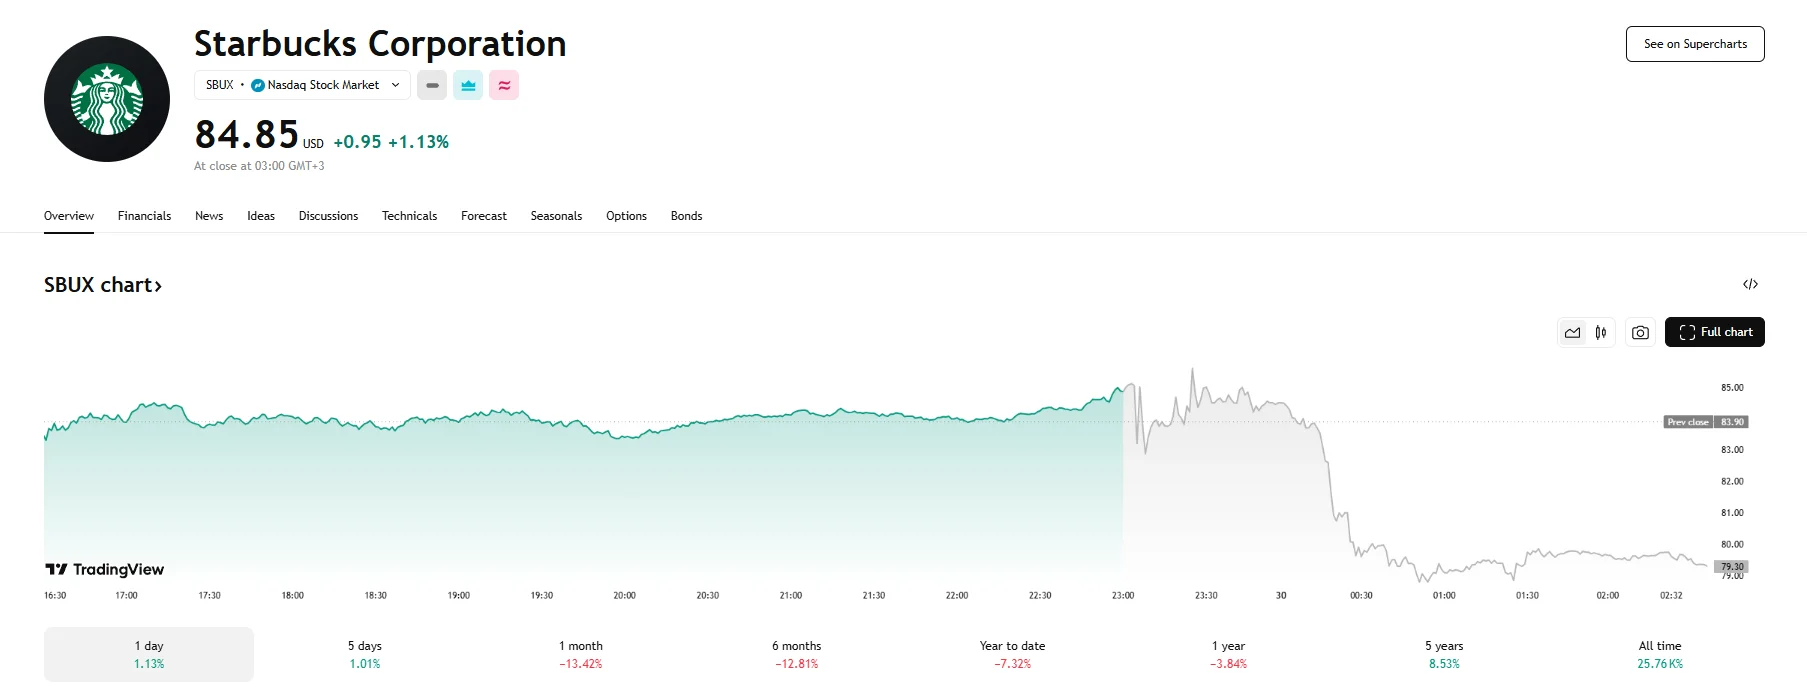Click the pink approximately-equal badge icon
The height and width of the screenshot is (695, 1807).
pos(504,85)
